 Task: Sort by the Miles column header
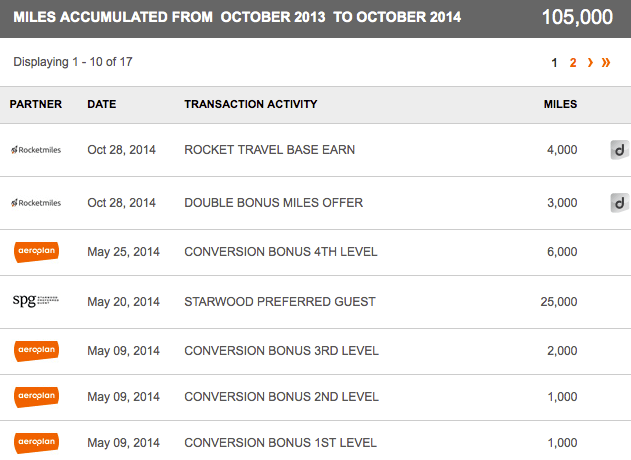560,104
